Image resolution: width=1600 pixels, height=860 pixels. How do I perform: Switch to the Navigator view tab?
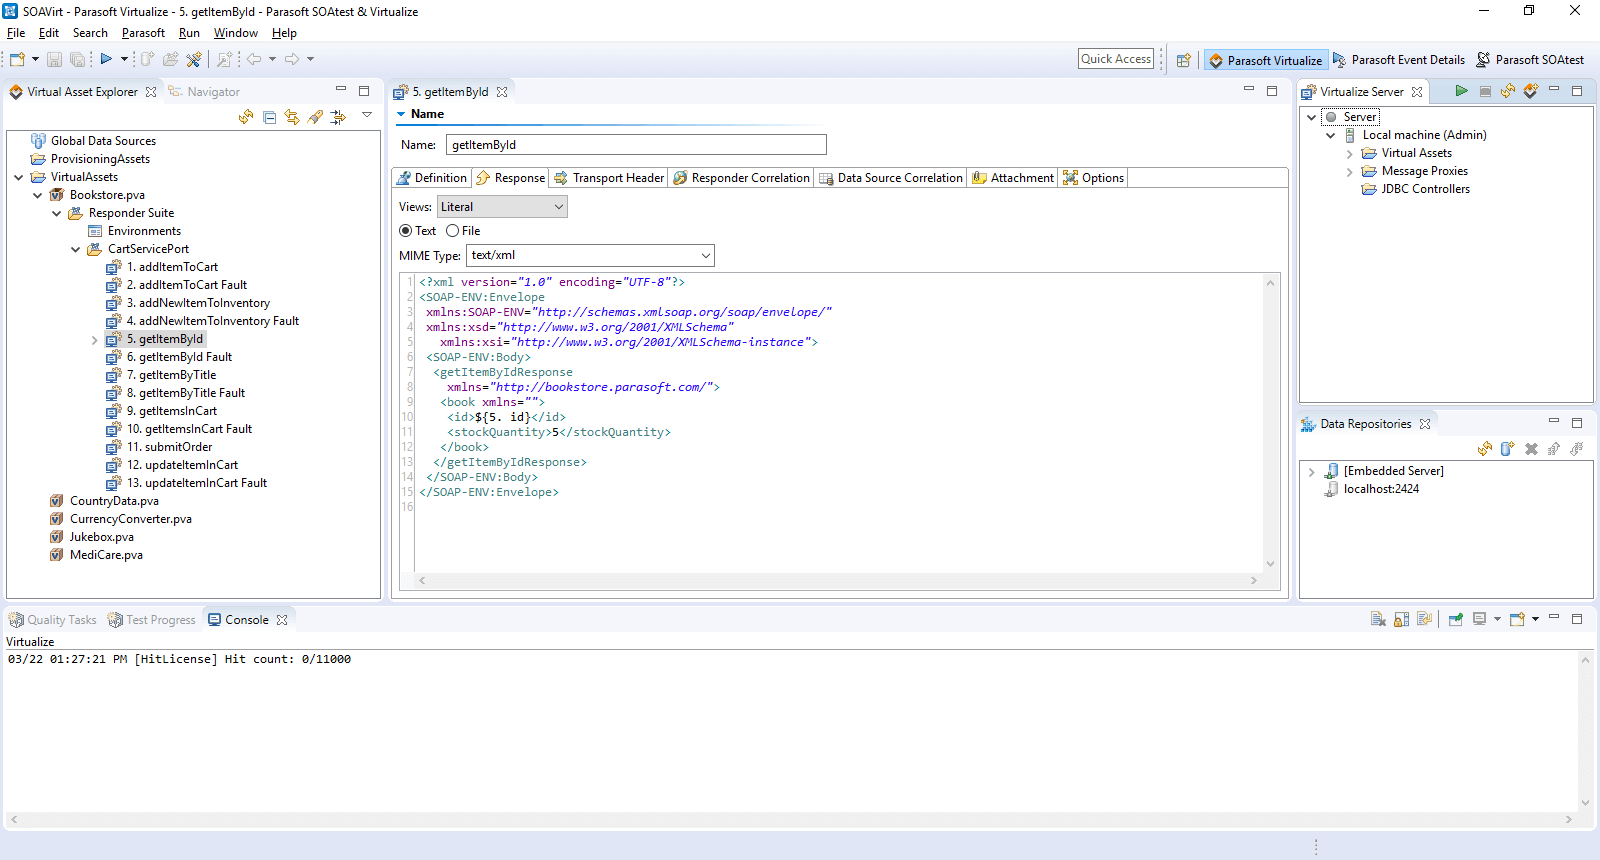(204, 92)
